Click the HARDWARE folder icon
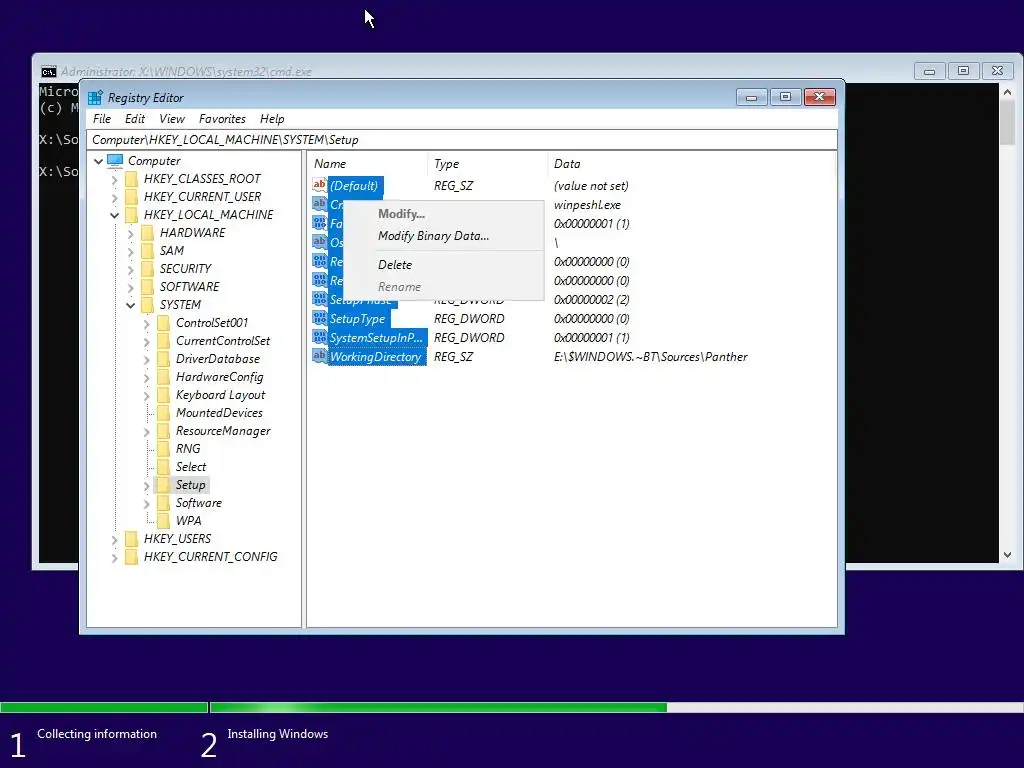The image size is (1024, 768). point(148,233)
